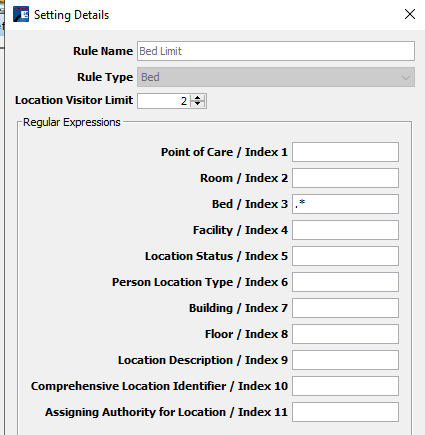The height and width of the screenshot is (435, 425).
Task: Click the Location Description / Index 9 field
Action: pos(345,360)
